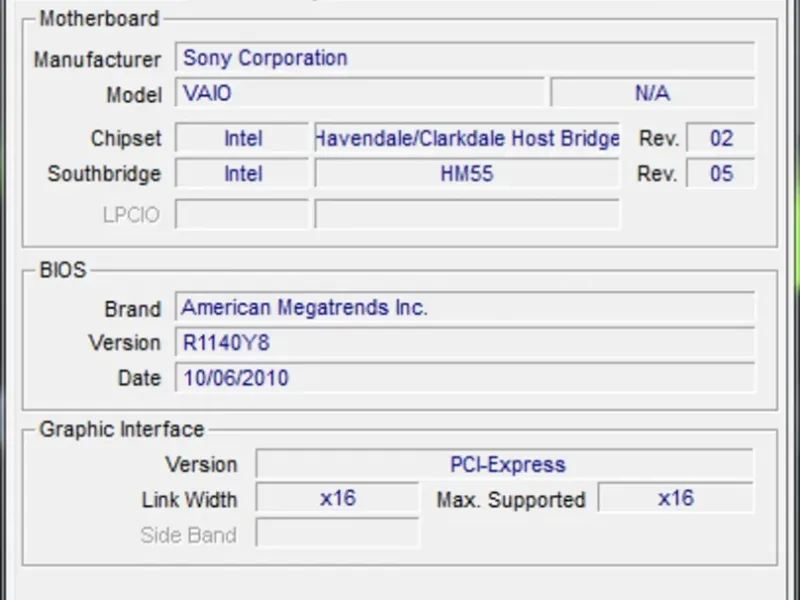Screen dimensions: 800x600
Task: Click the Manufacturer field showing Sony Corporation
Action: [465, 58]
